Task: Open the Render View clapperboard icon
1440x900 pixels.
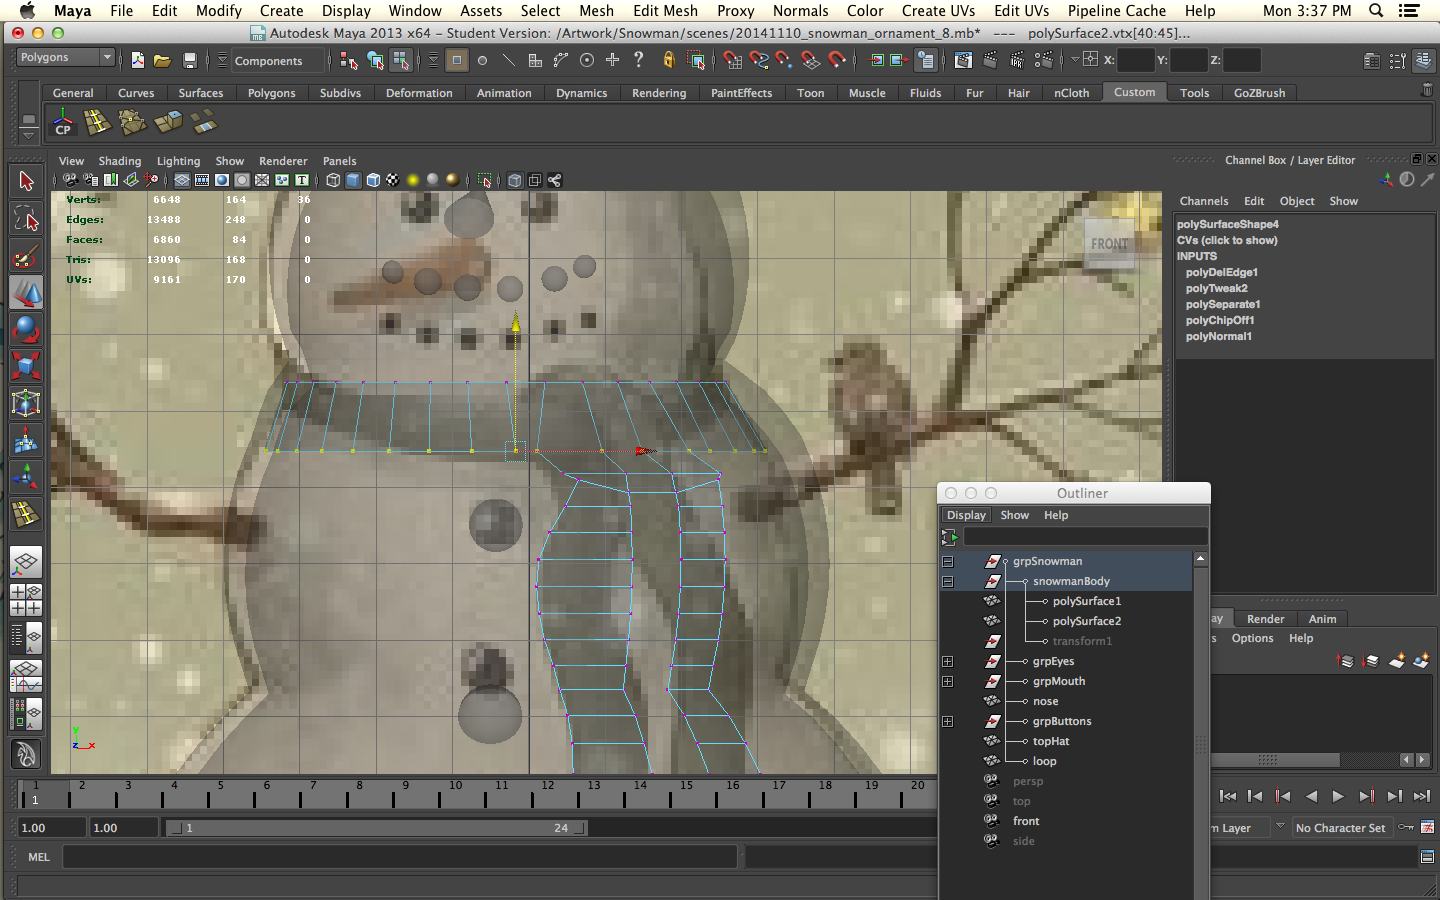Action: tap(962, 61)
